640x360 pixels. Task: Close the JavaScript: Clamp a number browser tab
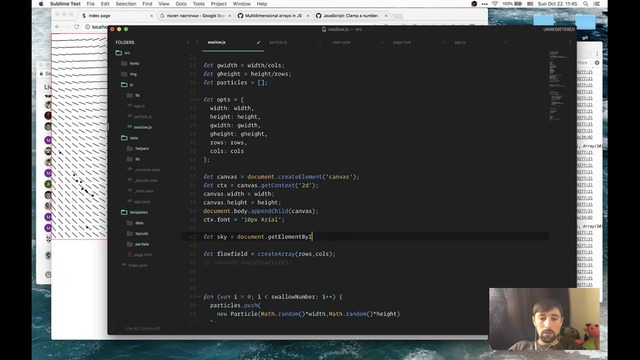pyautogui.click(x=386, y=16)
